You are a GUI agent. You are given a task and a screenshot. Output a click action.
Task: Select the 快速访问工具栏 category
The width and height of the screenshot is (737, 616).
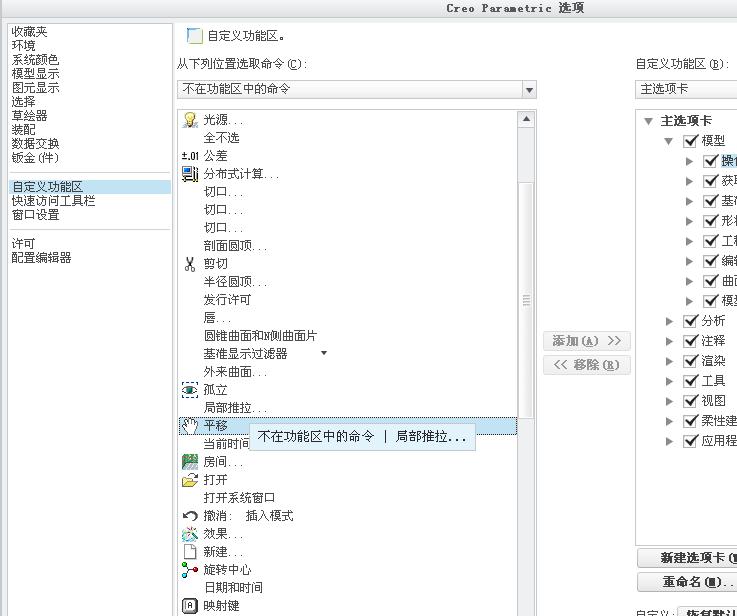point(53,201)
